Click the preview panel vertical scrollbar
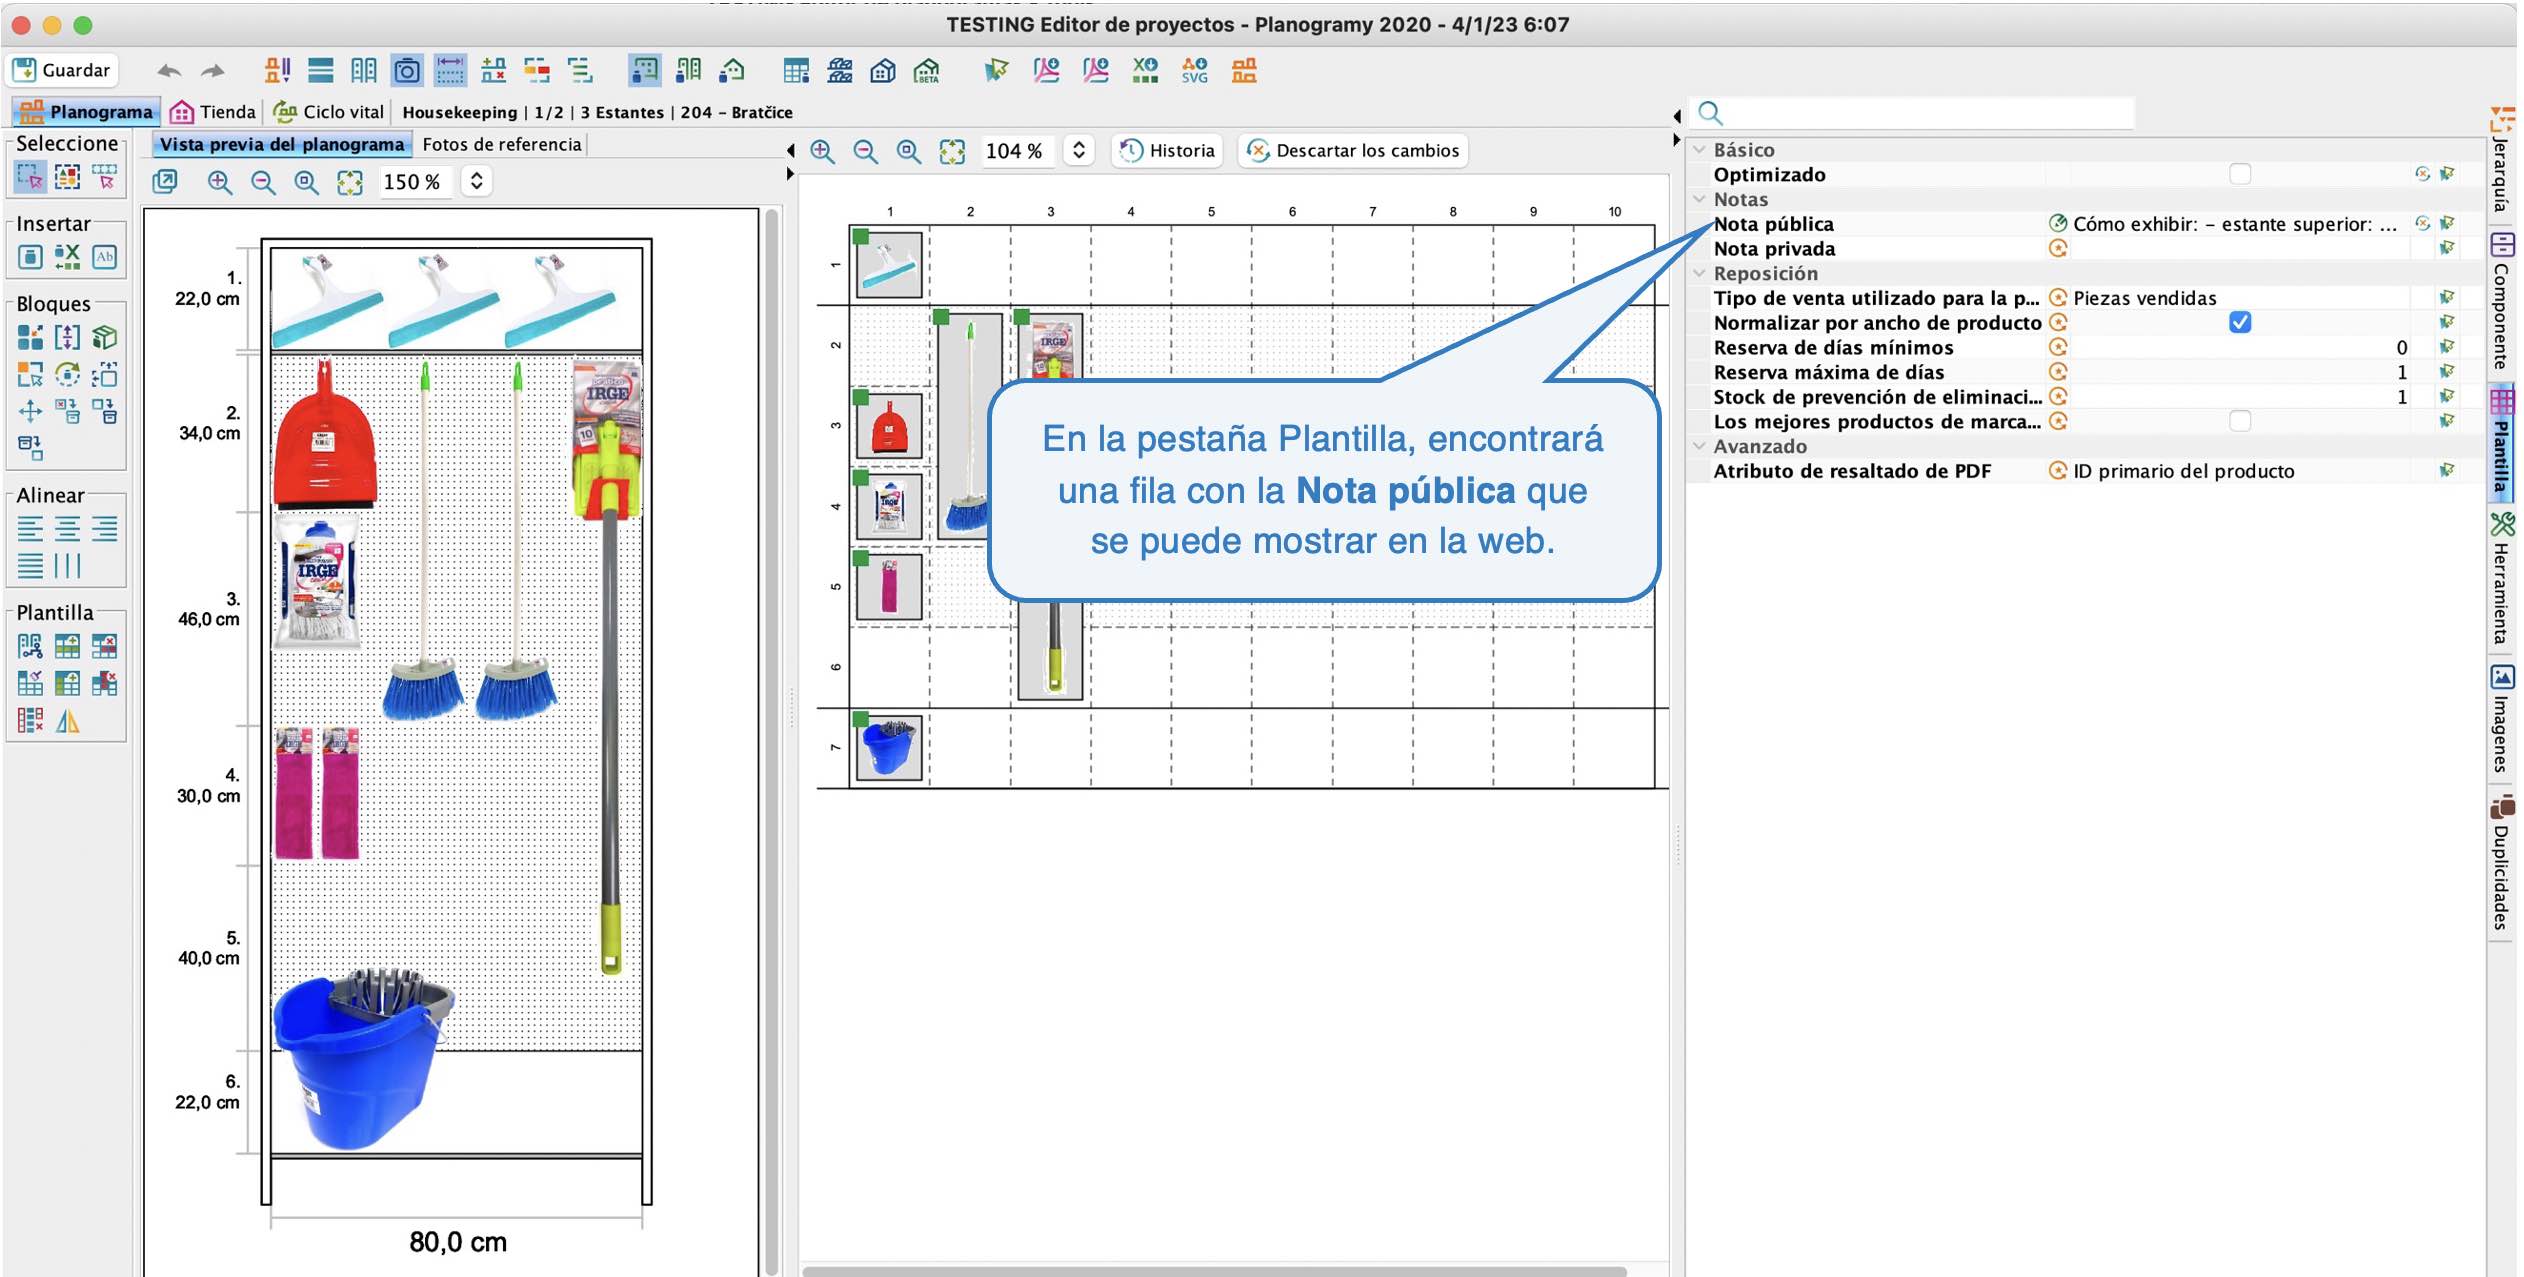 (771, 740)
